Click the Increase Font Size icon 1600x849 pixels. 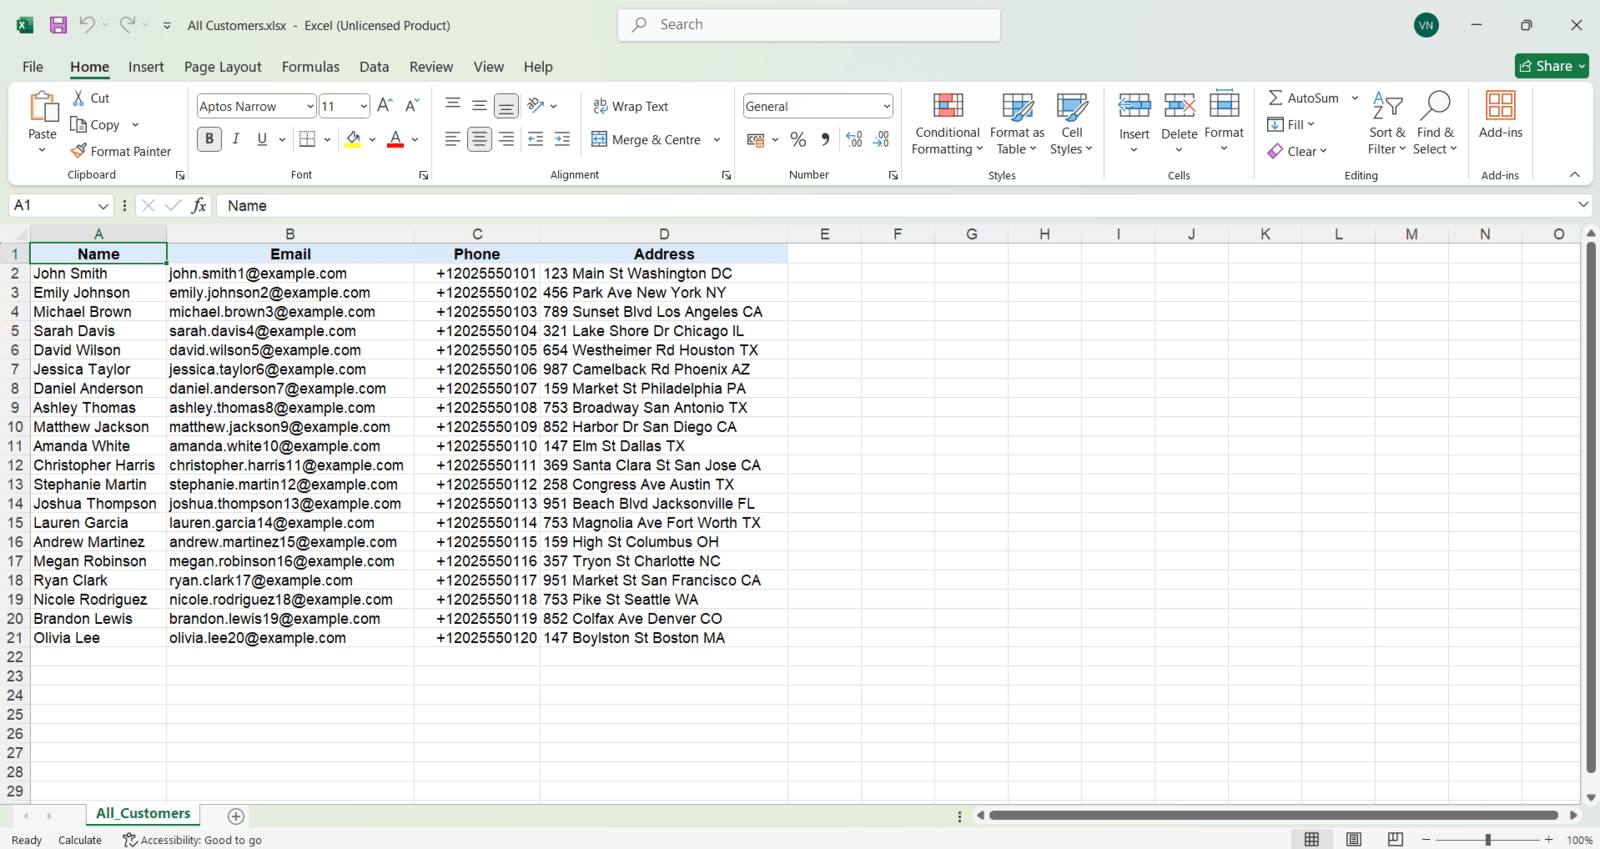click(385, 106)
